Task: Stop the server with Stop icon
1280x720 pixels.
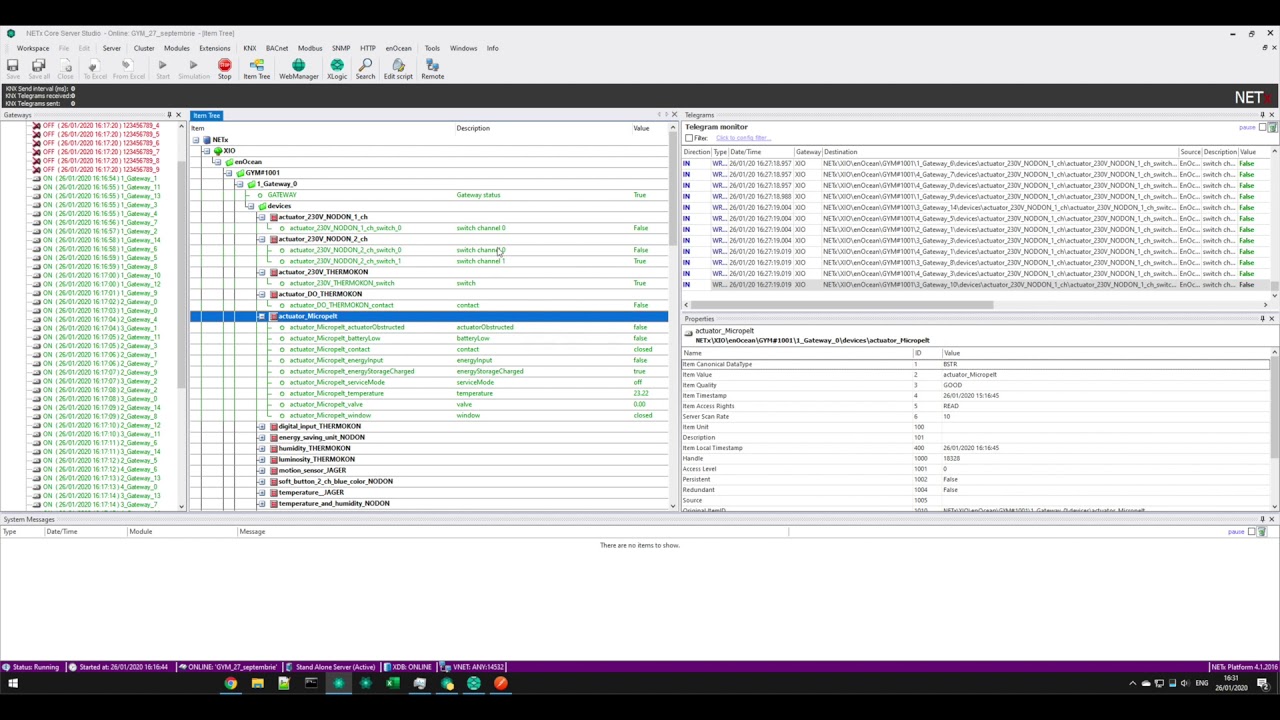Action: [x=224, y=68]
